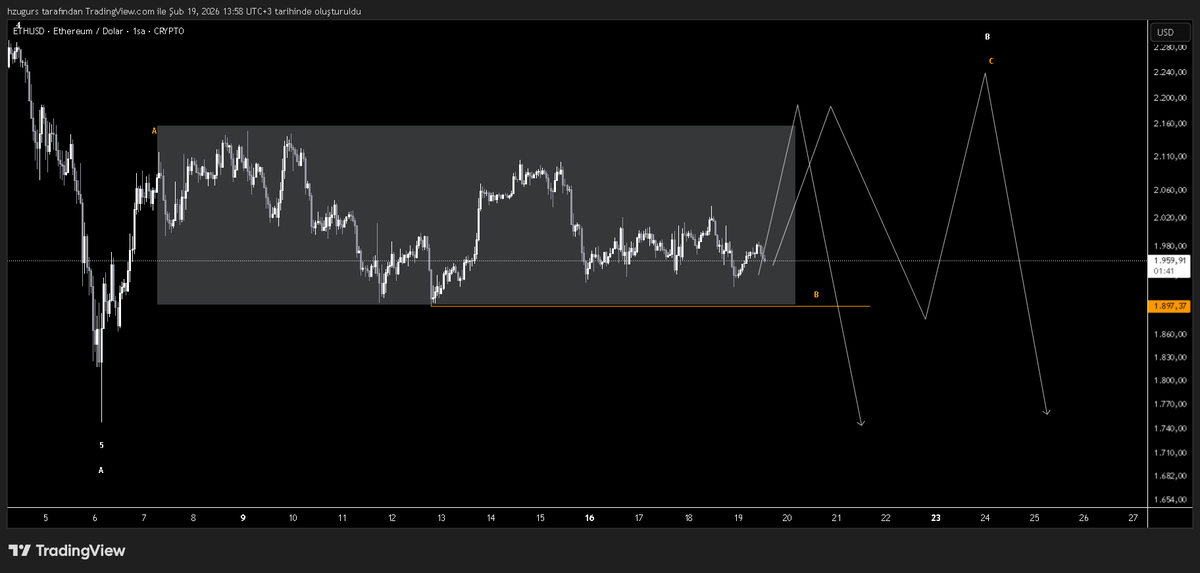Select the orange wave label B near support line

tap(816, 295)
